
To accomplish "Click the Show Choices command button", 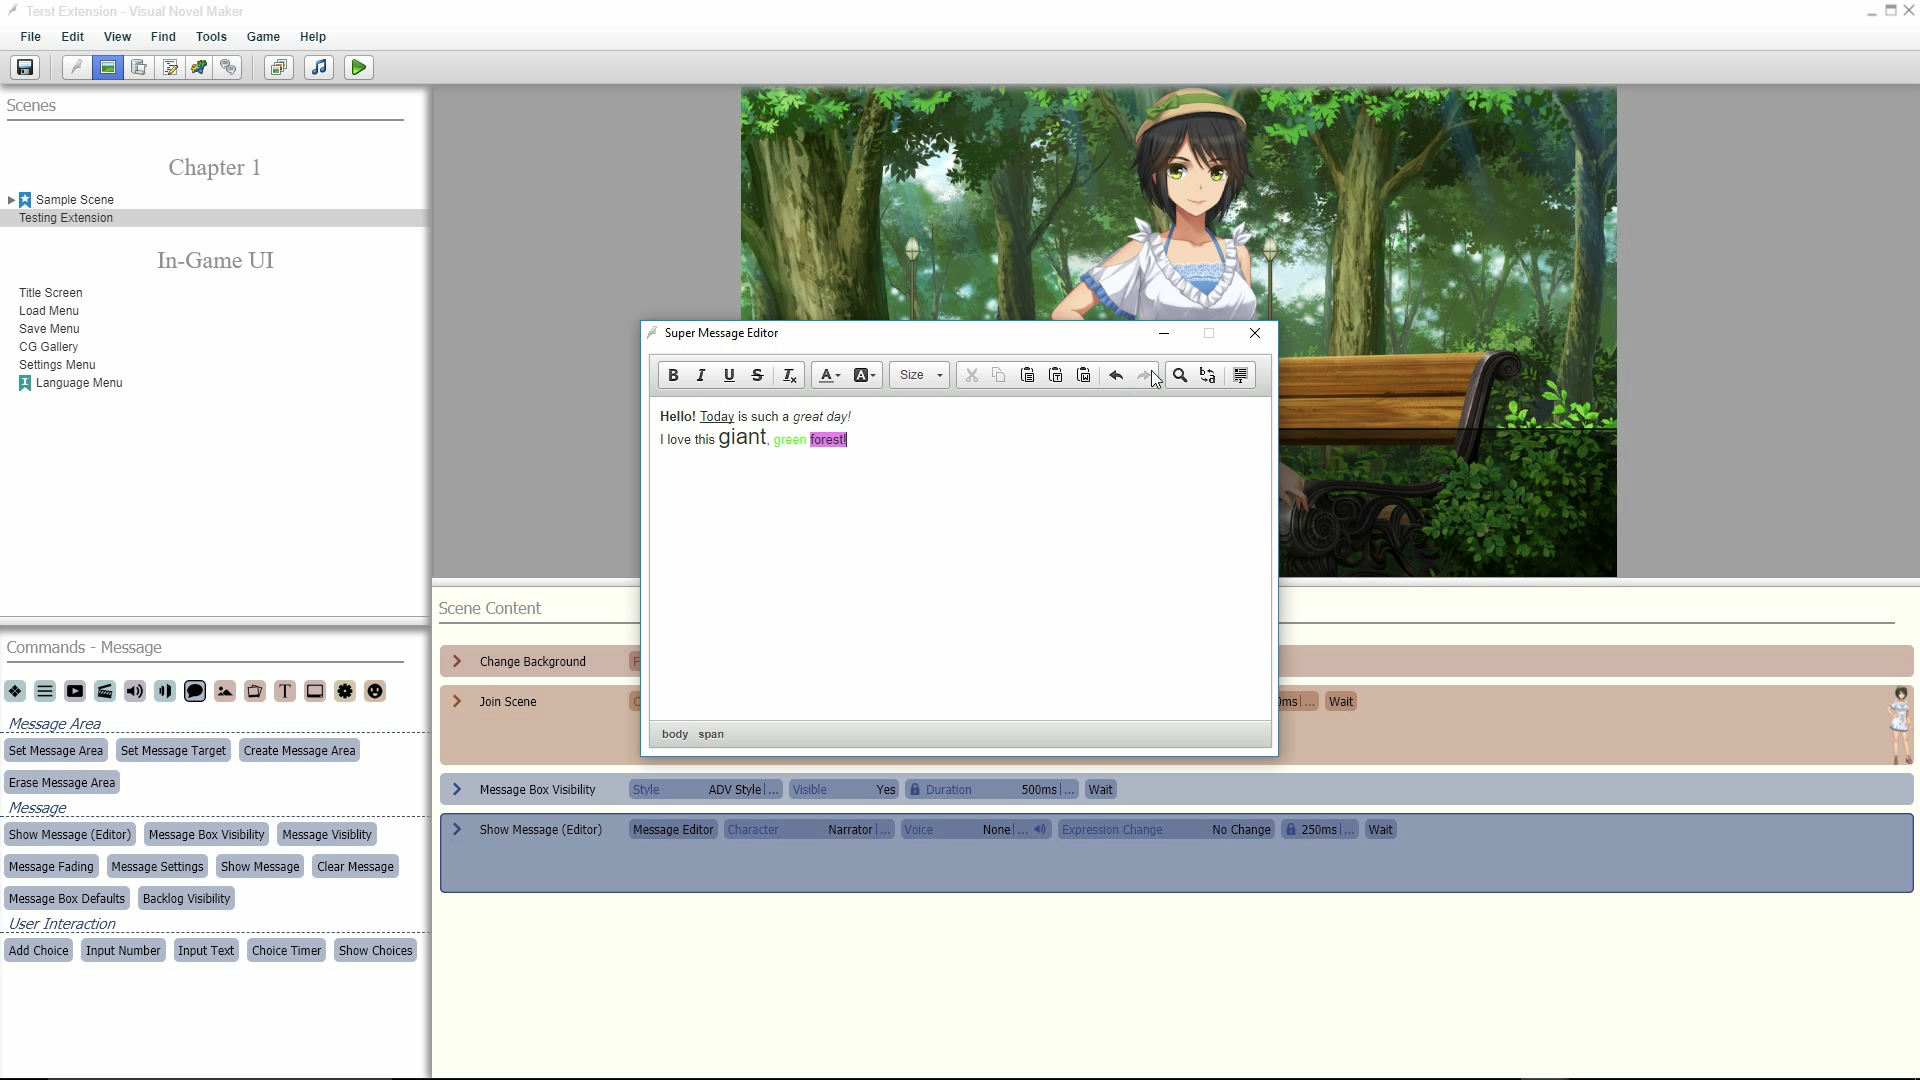I will click(375, 951).
